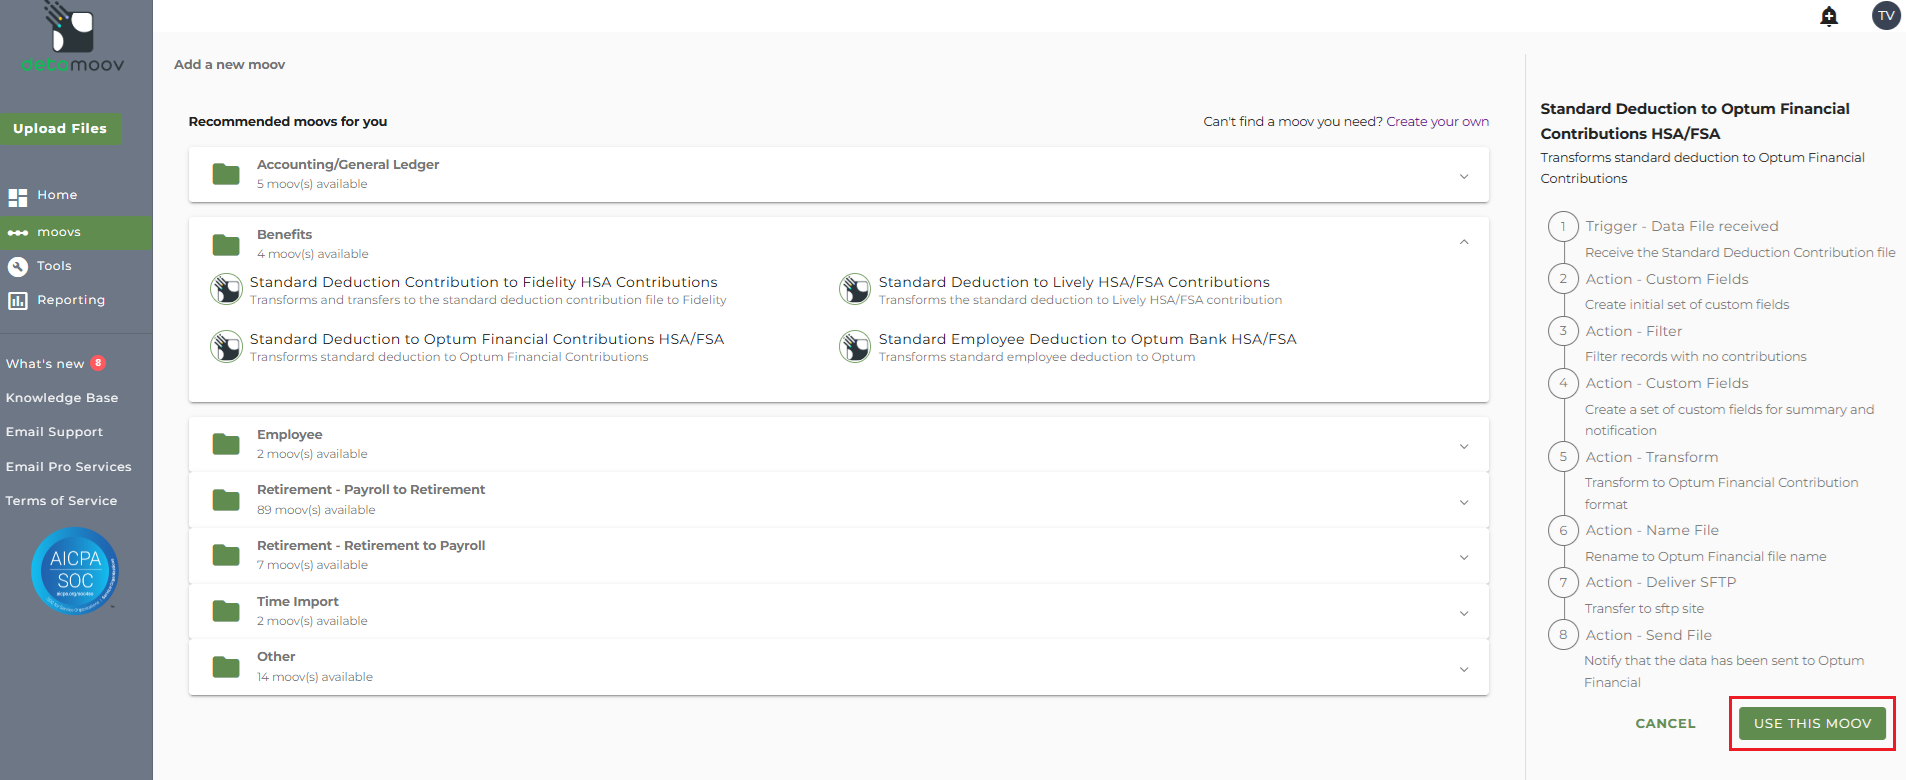Open Home in the sidebar

(x=57, y=195)
